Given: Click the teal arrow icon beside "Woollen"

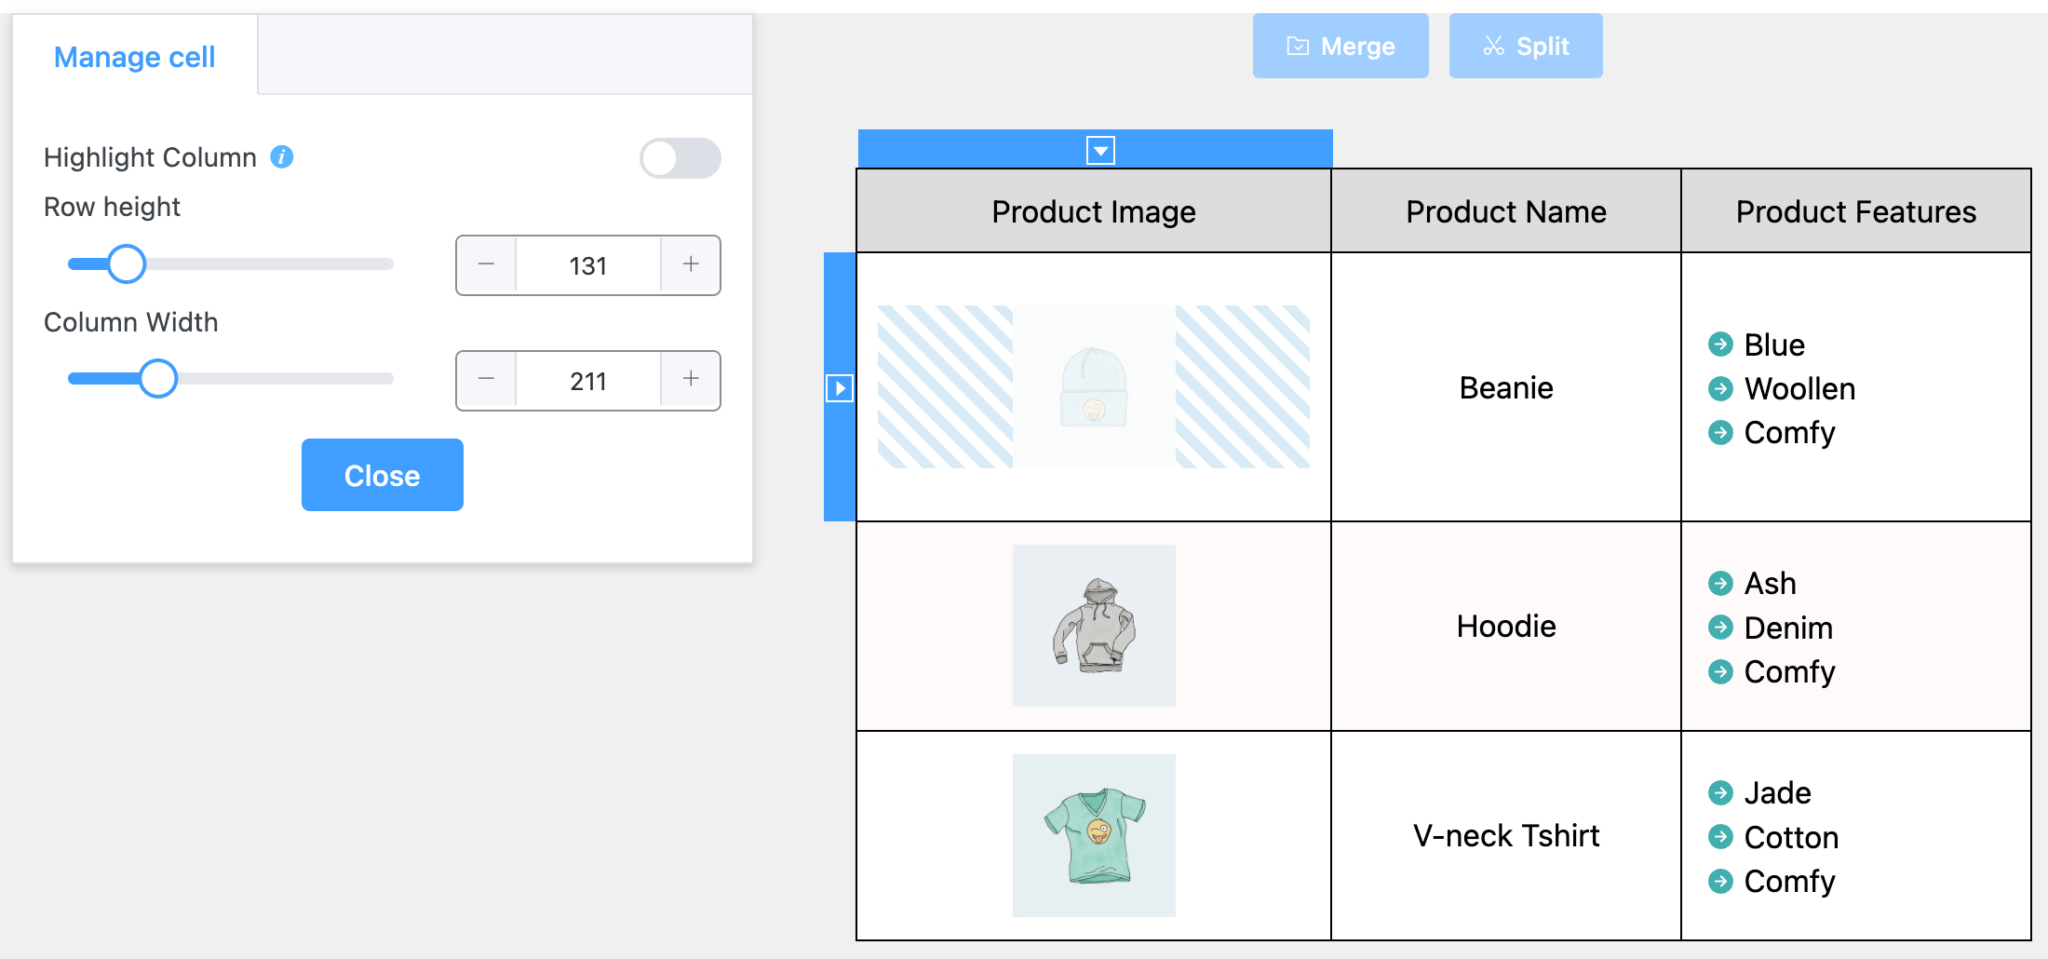Looking at the screenshot, I should coord(1720,389).
